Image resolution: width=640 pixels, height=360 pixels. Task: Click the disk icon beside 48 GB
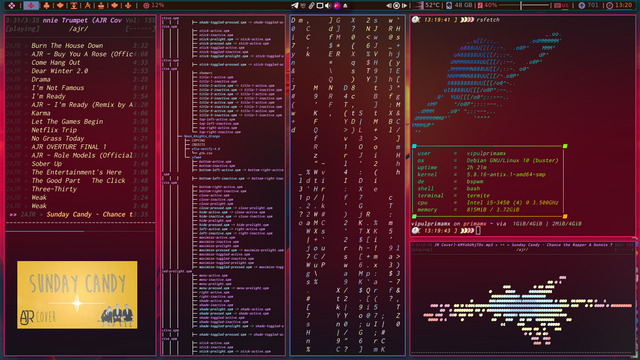(x=449, y=5)
